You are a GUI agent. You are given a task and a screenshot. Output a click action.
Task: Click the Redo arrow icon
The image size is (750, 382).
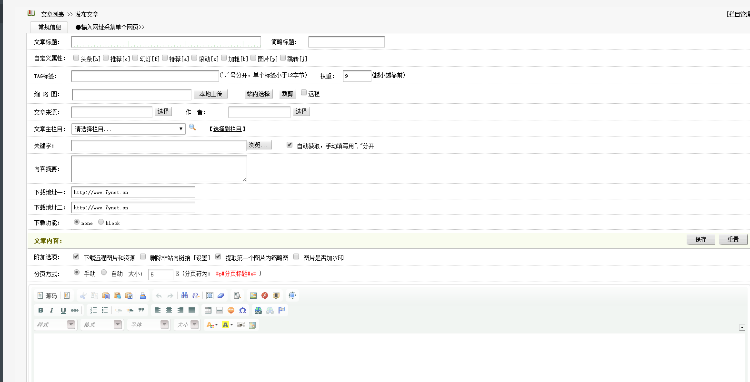pos(170,296)
